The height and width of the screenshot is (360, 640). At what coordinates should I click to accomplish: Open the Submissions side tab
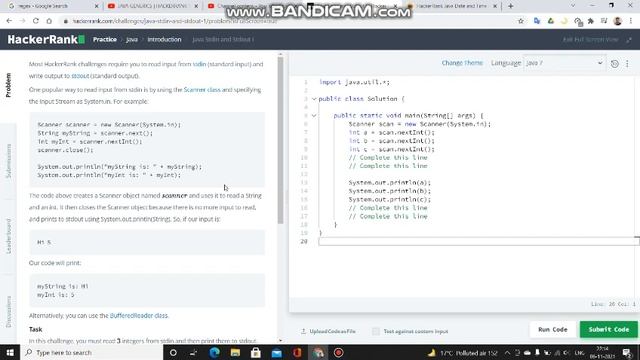[8, 161]
